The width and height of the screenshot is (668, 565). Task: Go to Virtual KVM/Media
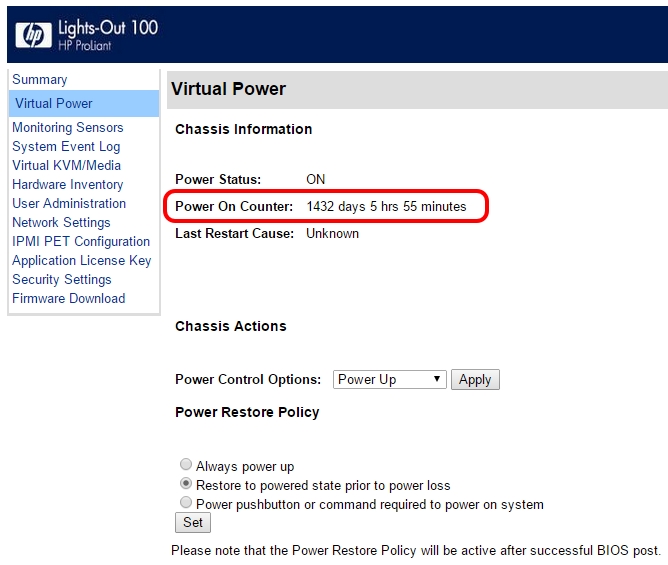(66, 165)
